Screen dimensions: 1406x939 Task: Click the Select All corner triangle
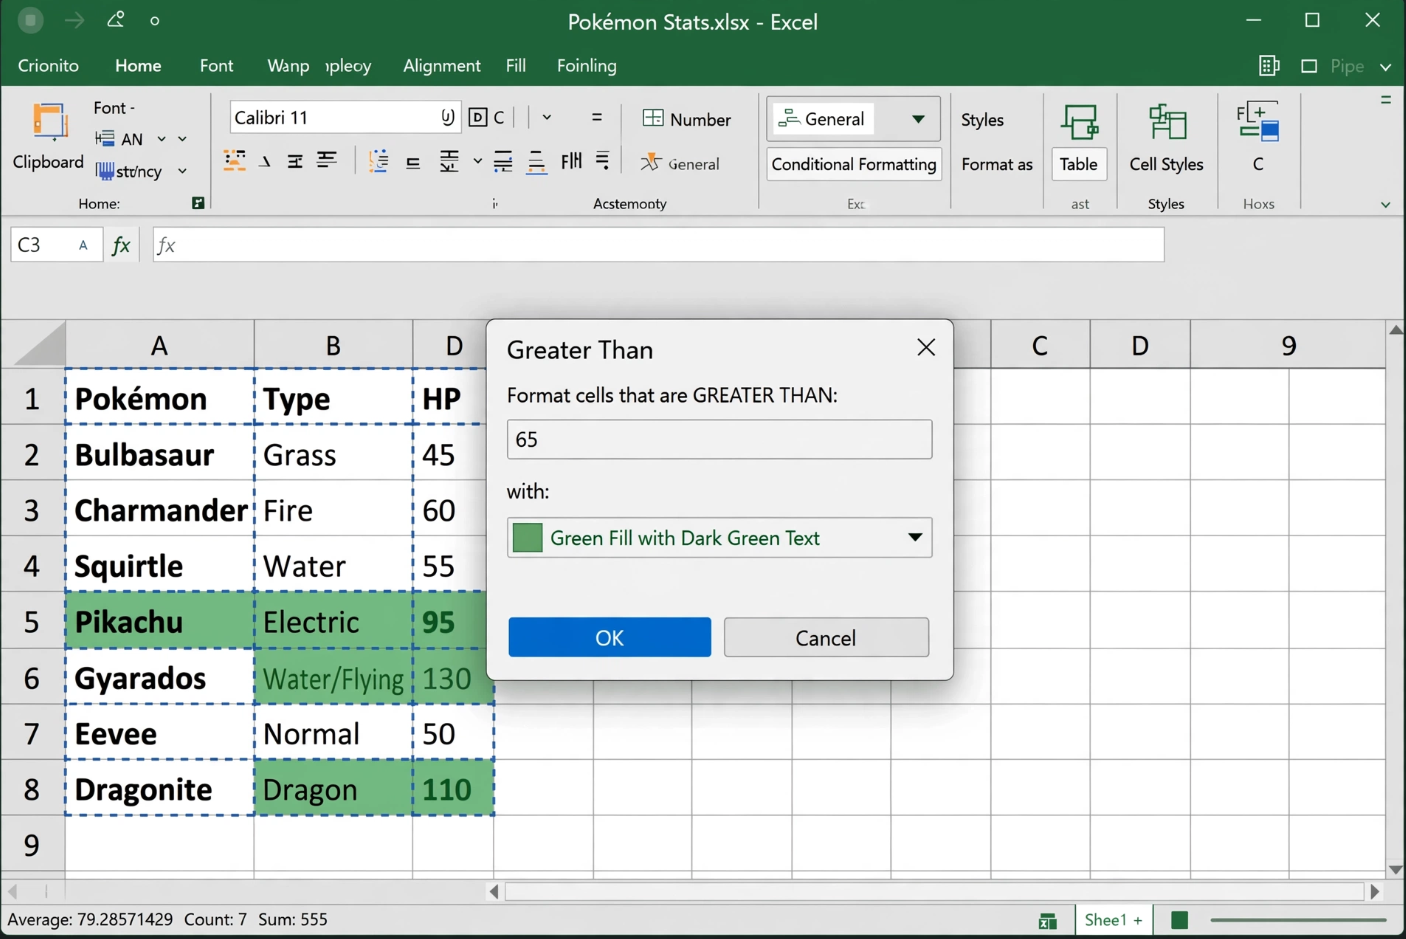(x=38, y=346)
